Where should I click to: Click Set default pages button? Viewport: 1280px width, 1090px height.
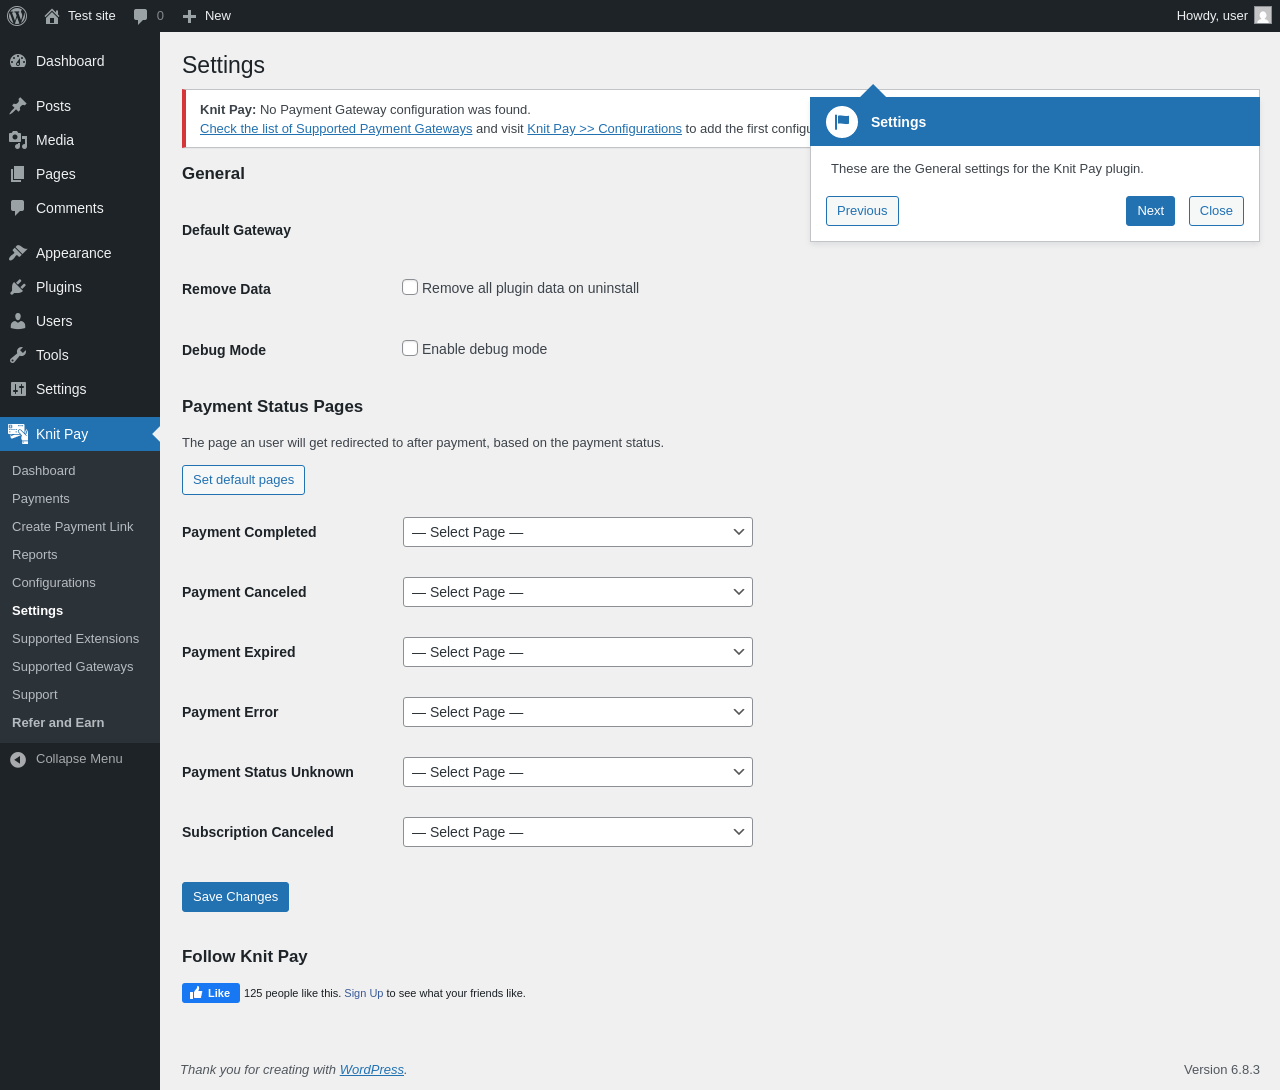243,480
